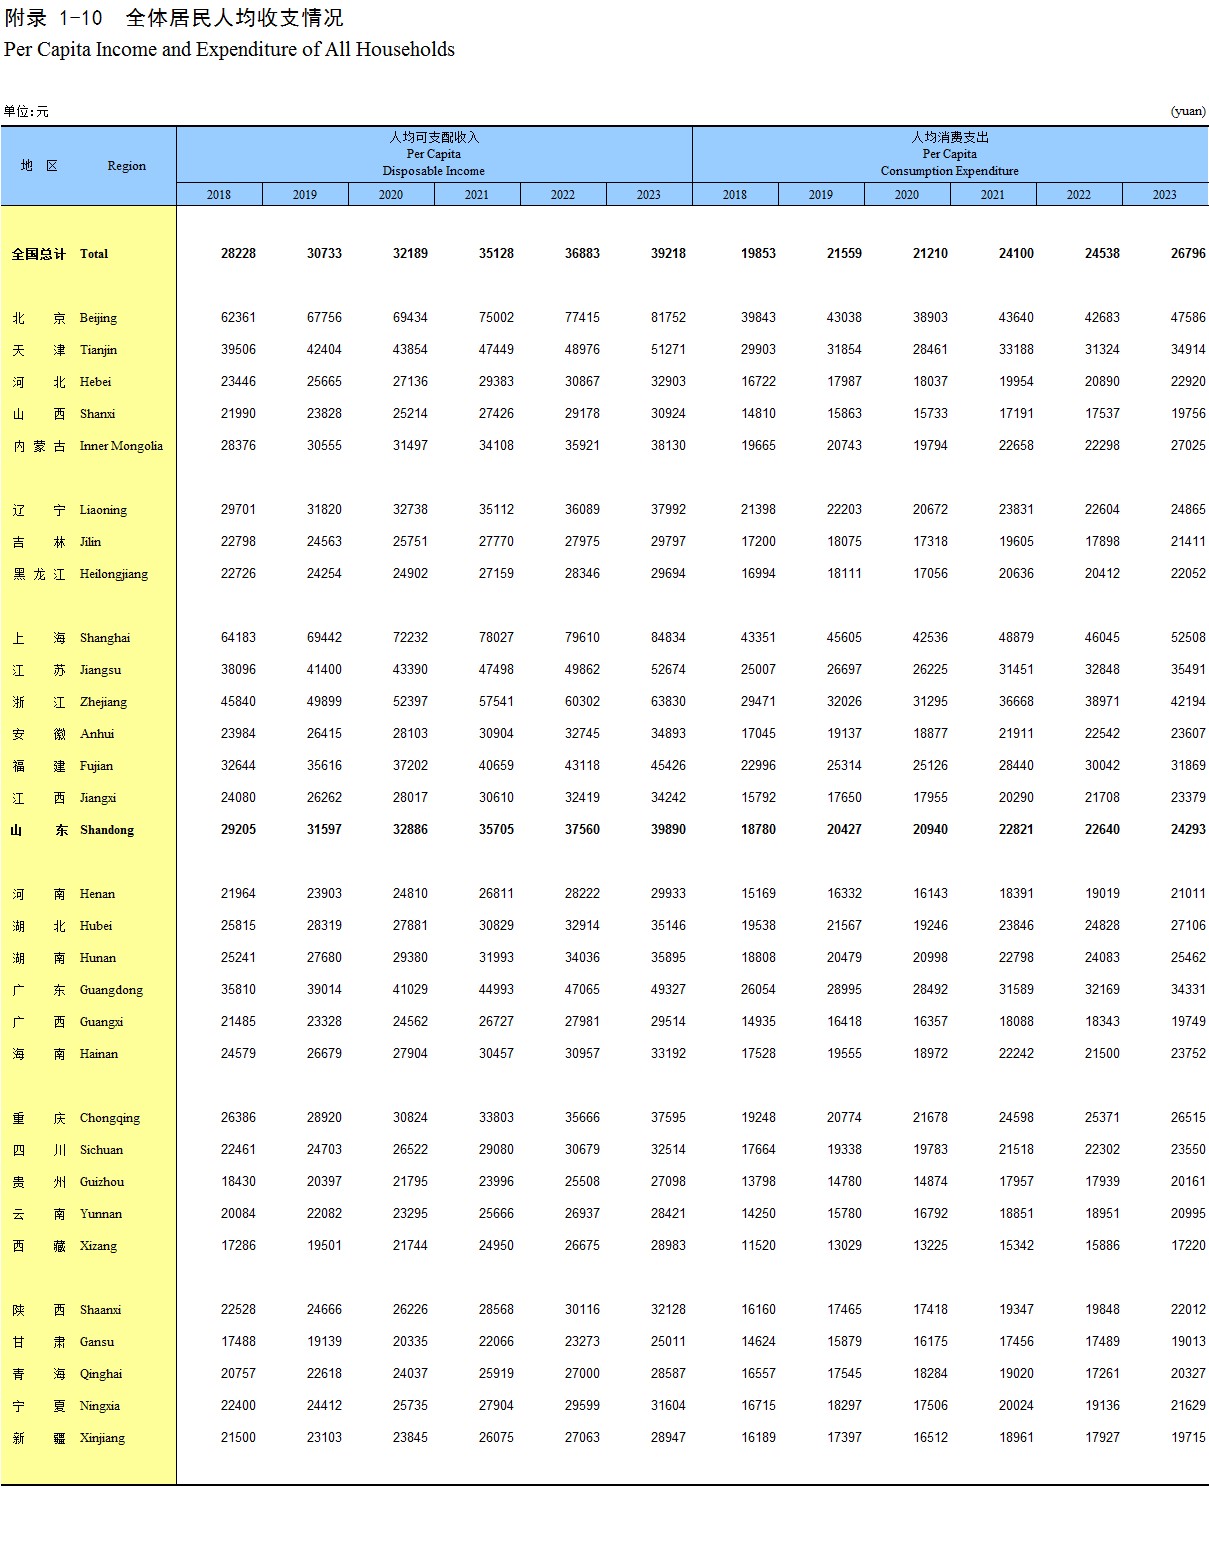Select the 'Inner Mongolia' row label
Viewport: 1209px width, 1550px height.
tap(121, 446)
